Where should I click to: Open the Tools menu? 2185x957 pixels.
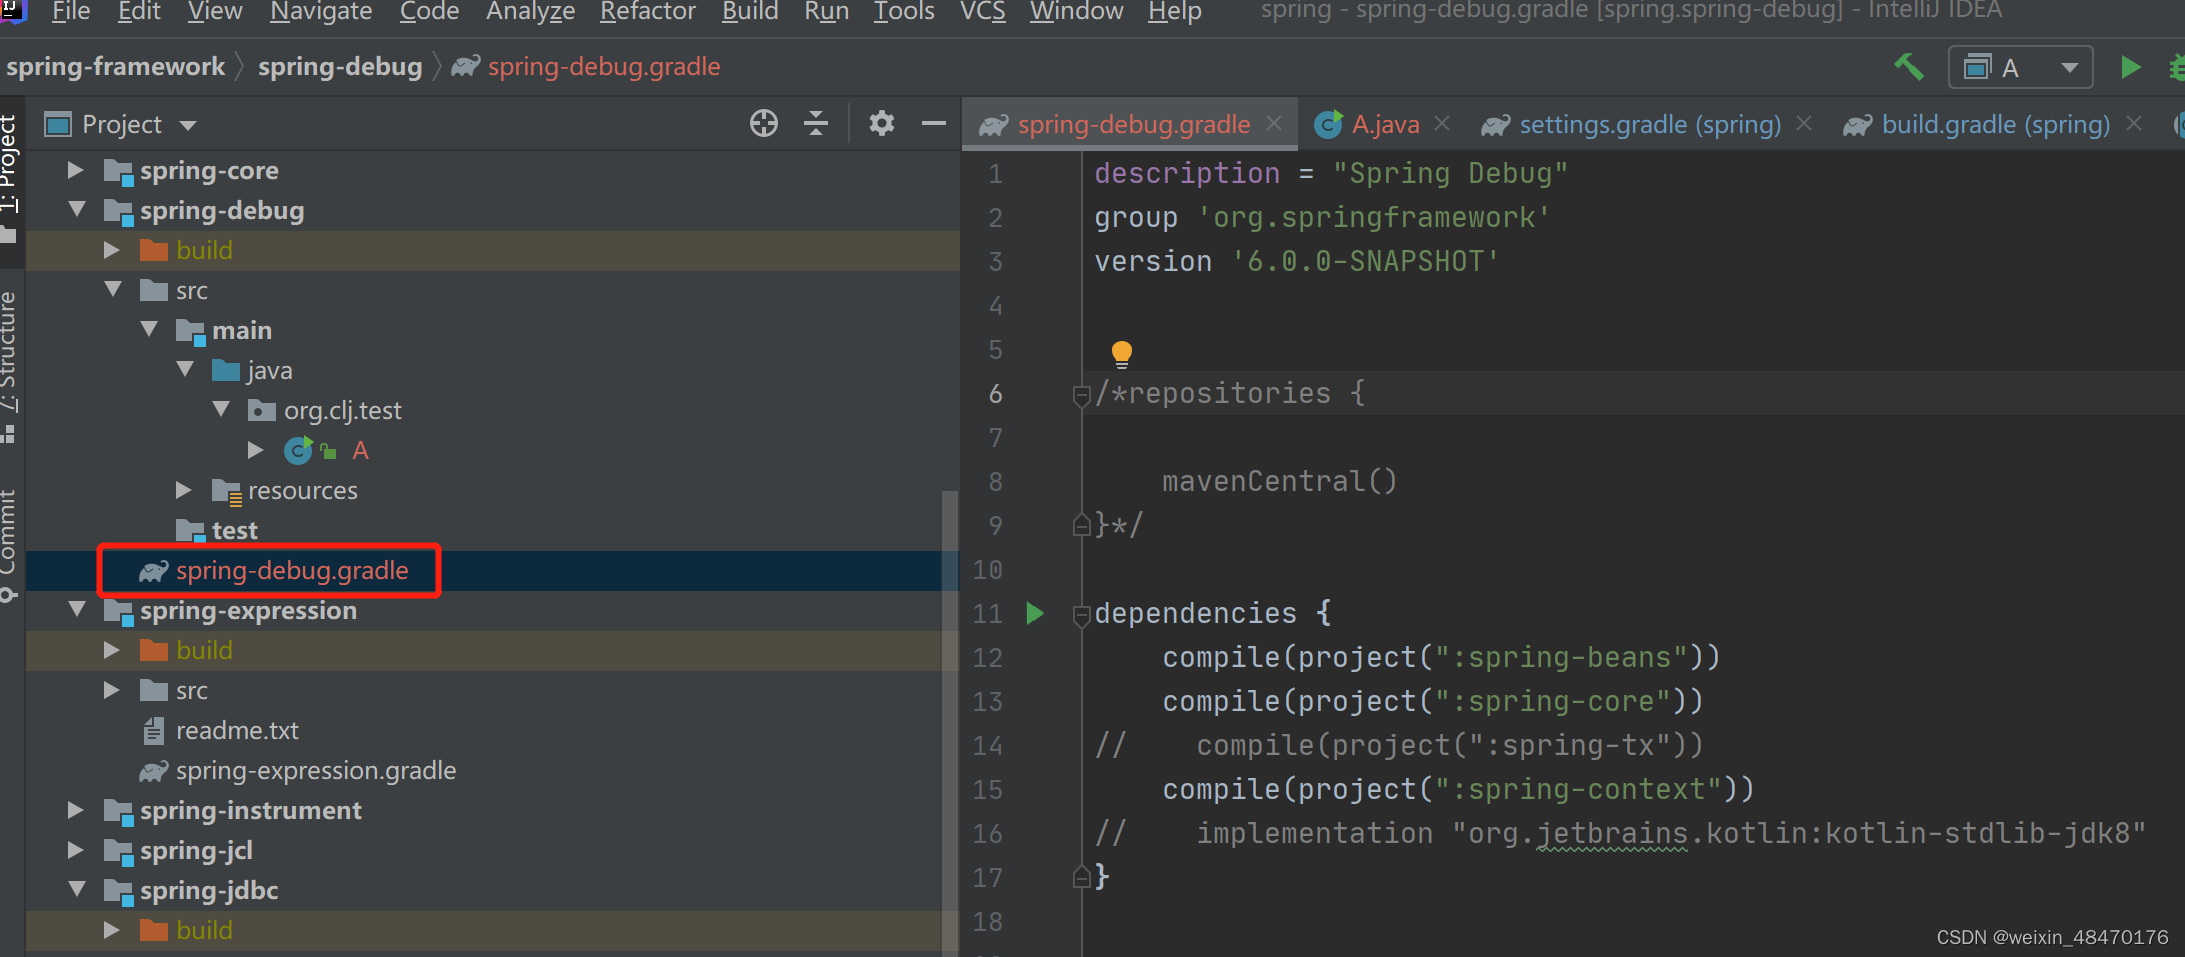coord(904,12)
